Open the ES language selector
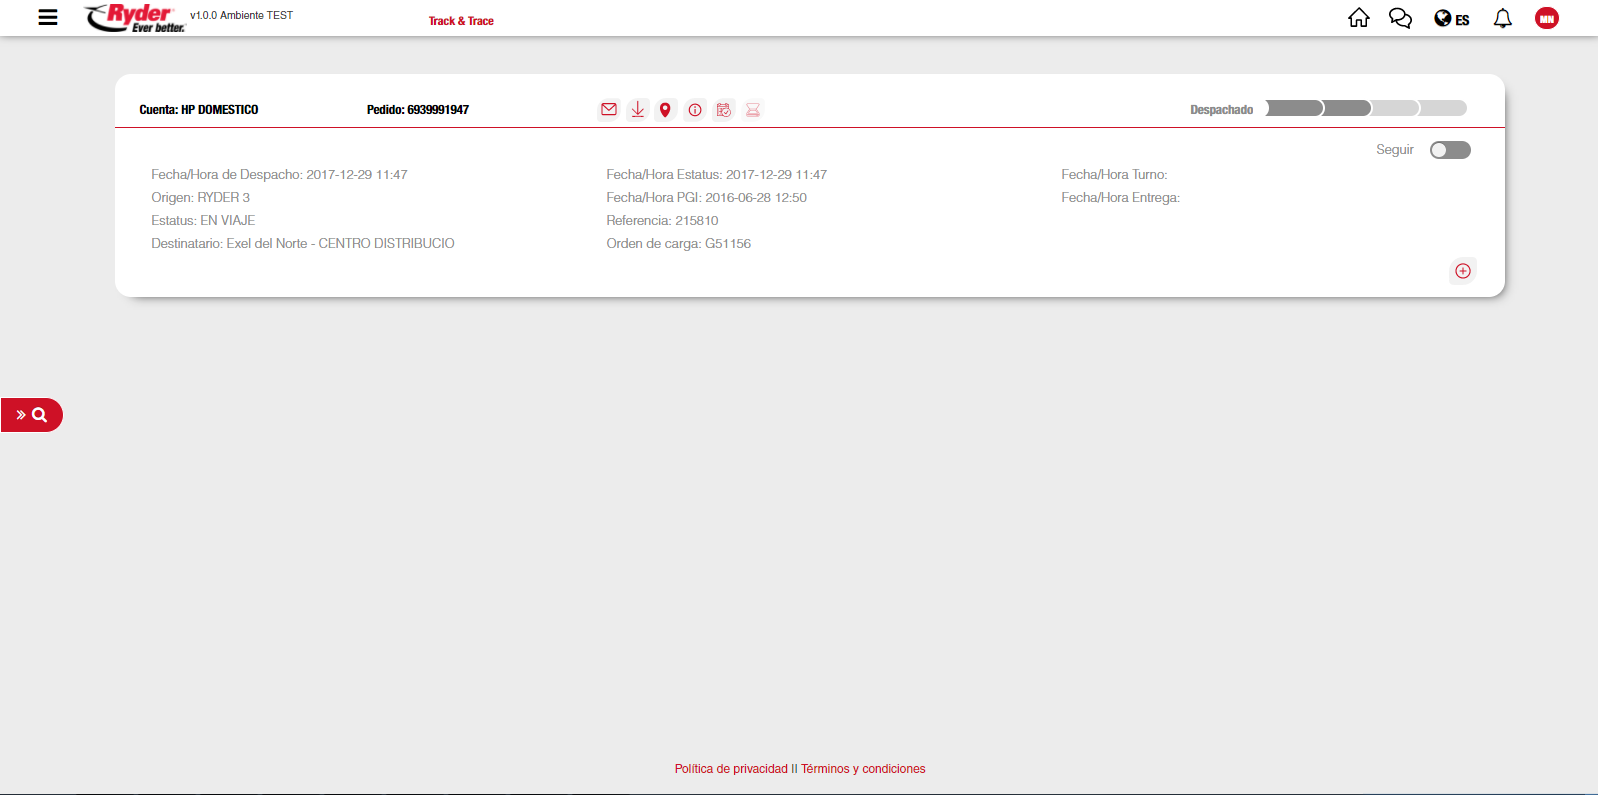This screenshot has height=795, width=1598. [x=1452, y=19]
